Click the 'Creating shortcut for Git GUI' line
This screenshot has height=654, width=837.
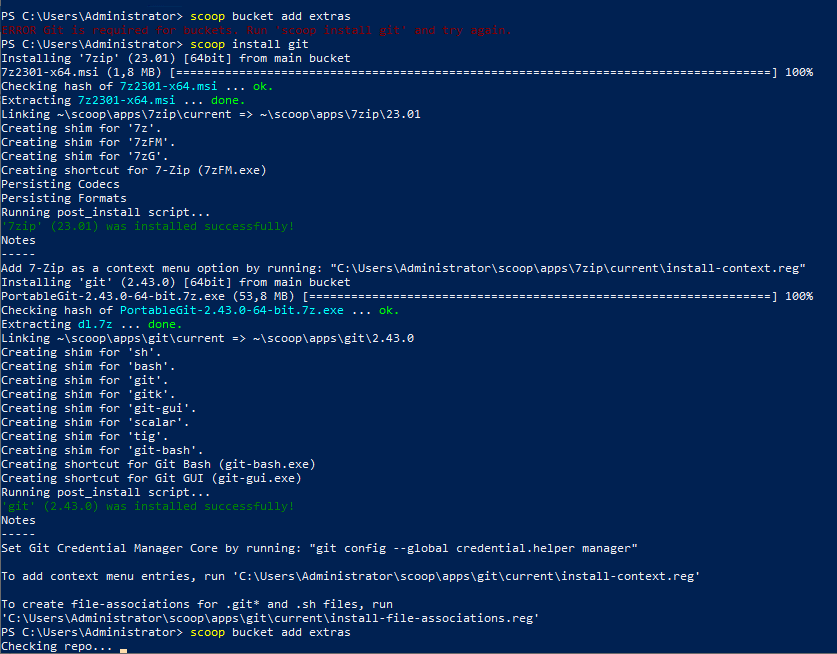[x=151, y=478]
